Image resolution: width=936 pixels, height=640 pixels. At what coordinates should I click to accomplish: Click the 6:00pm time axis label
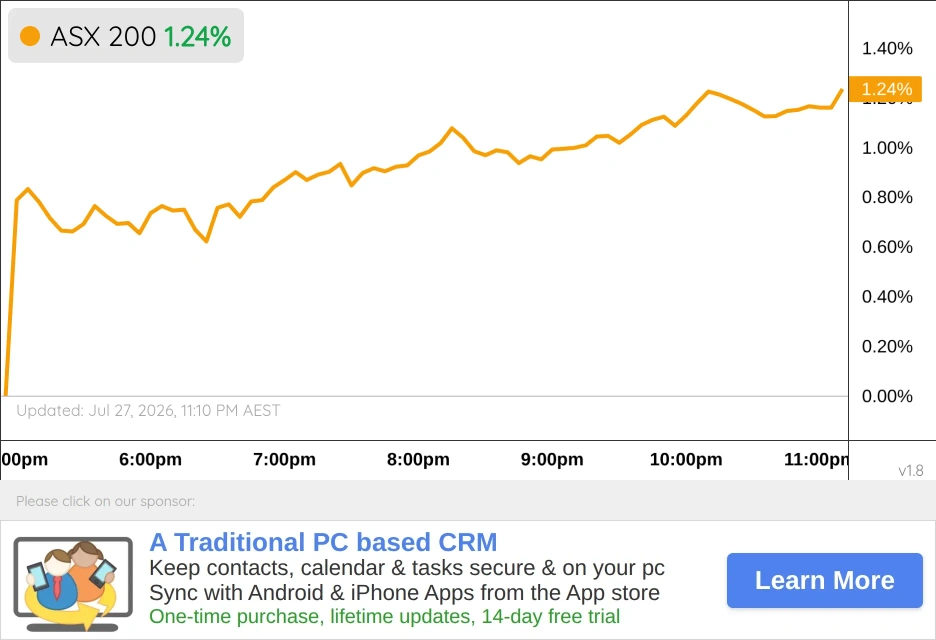pyautogui.click(x=150, y=459)
